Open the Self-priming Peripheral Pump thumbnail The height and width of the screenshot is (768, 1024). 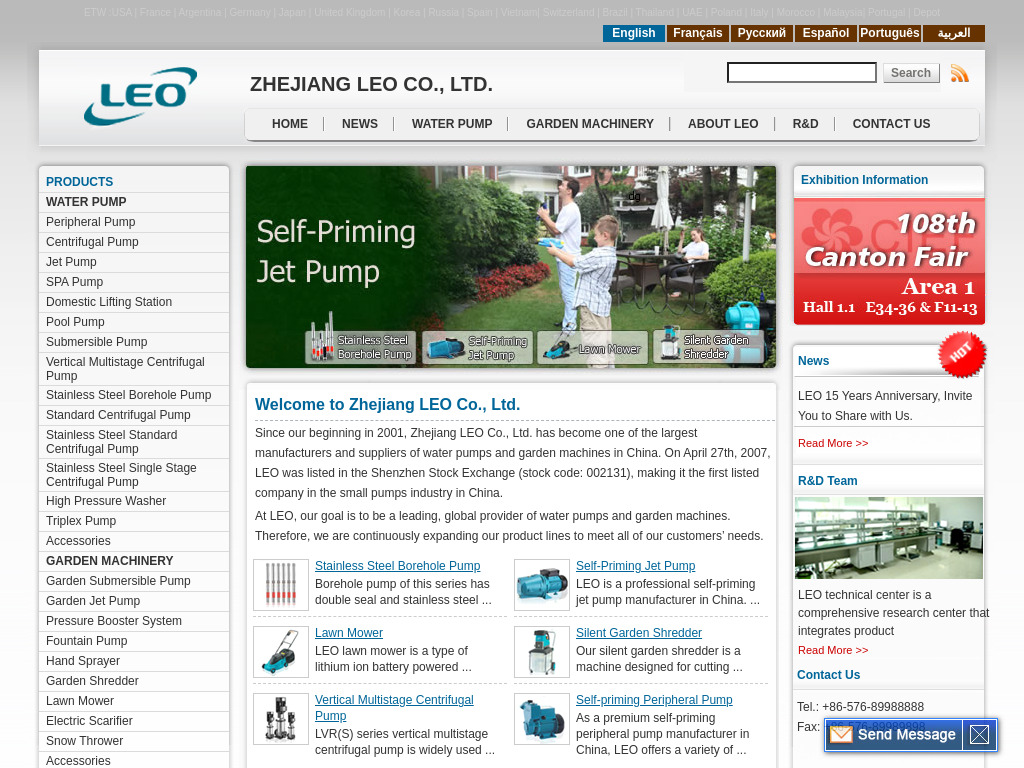click(542, 719)
